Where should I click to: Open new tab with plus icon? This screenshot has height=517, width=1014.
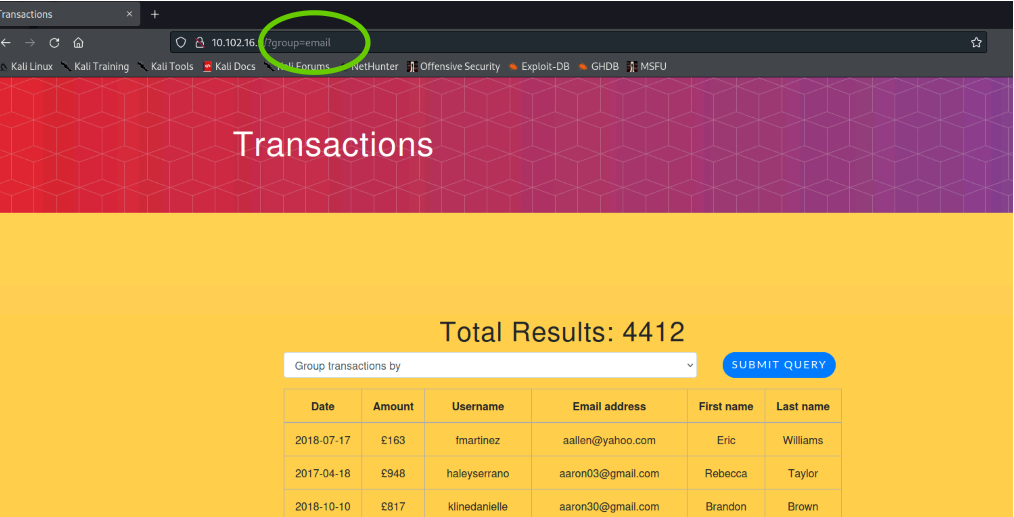pos(154,14)
